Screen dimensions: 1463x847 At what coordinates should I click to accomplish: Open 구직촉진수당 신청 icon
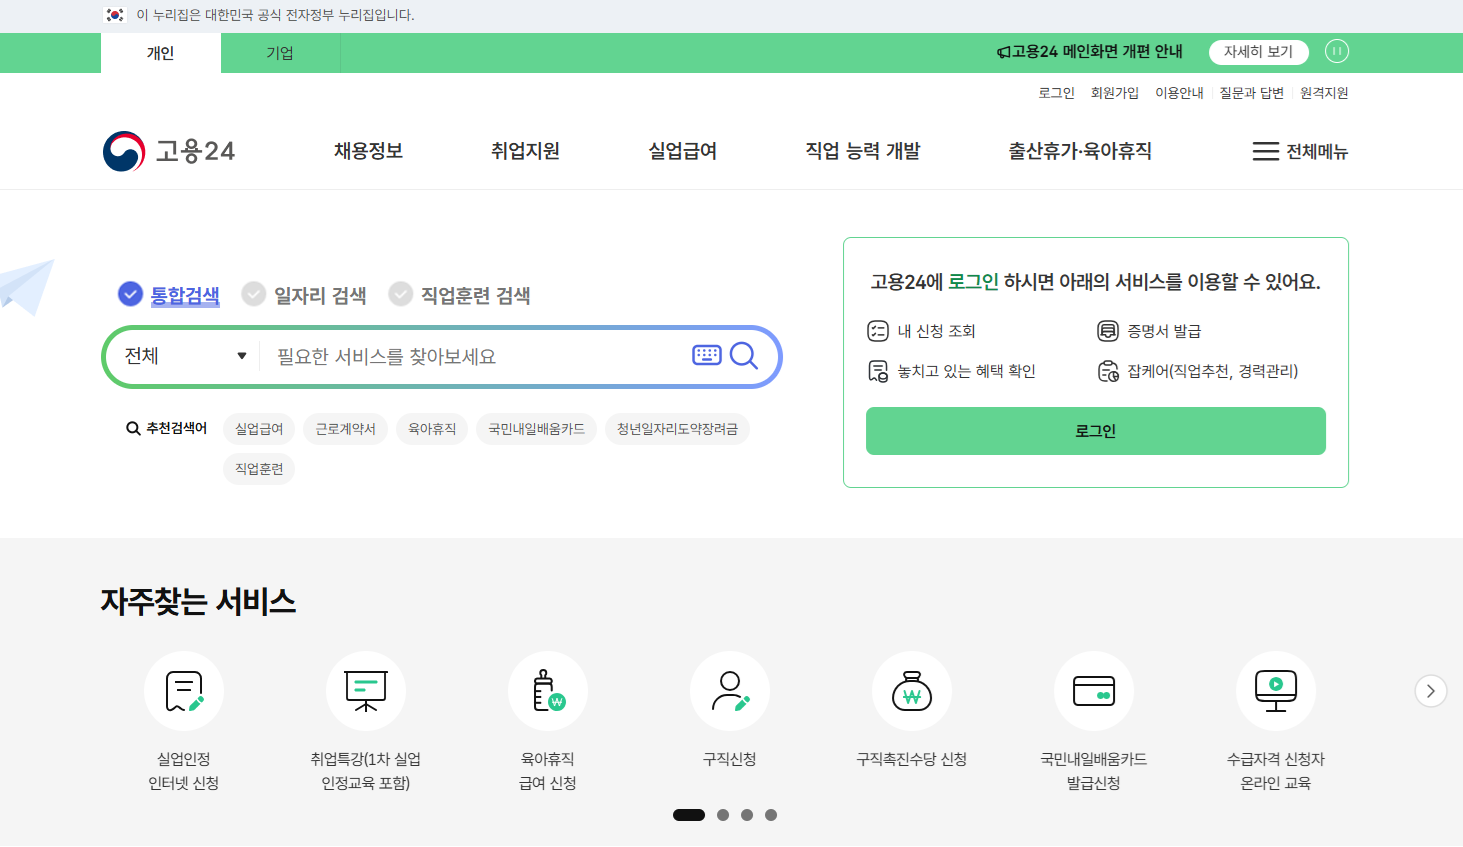point(912,691)
